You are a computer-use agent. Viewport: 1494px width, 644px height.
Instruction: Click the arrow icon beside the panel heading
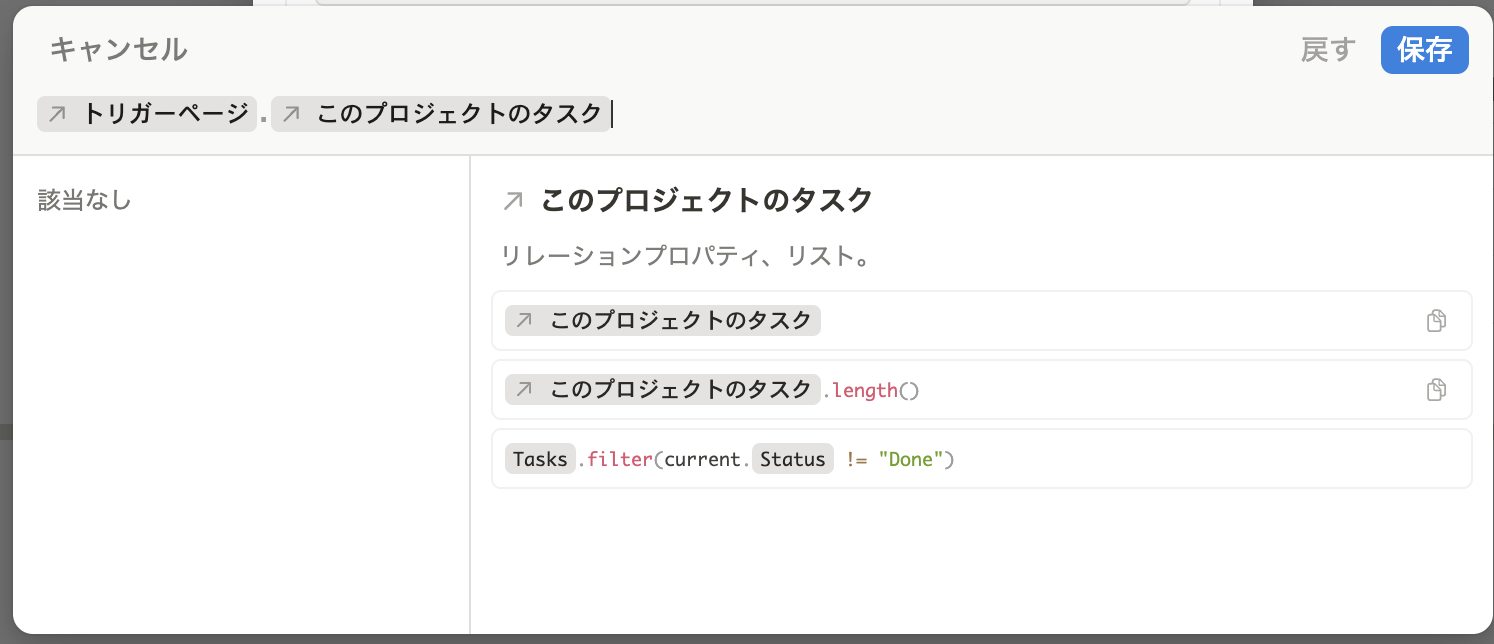(x=513, y=201)
